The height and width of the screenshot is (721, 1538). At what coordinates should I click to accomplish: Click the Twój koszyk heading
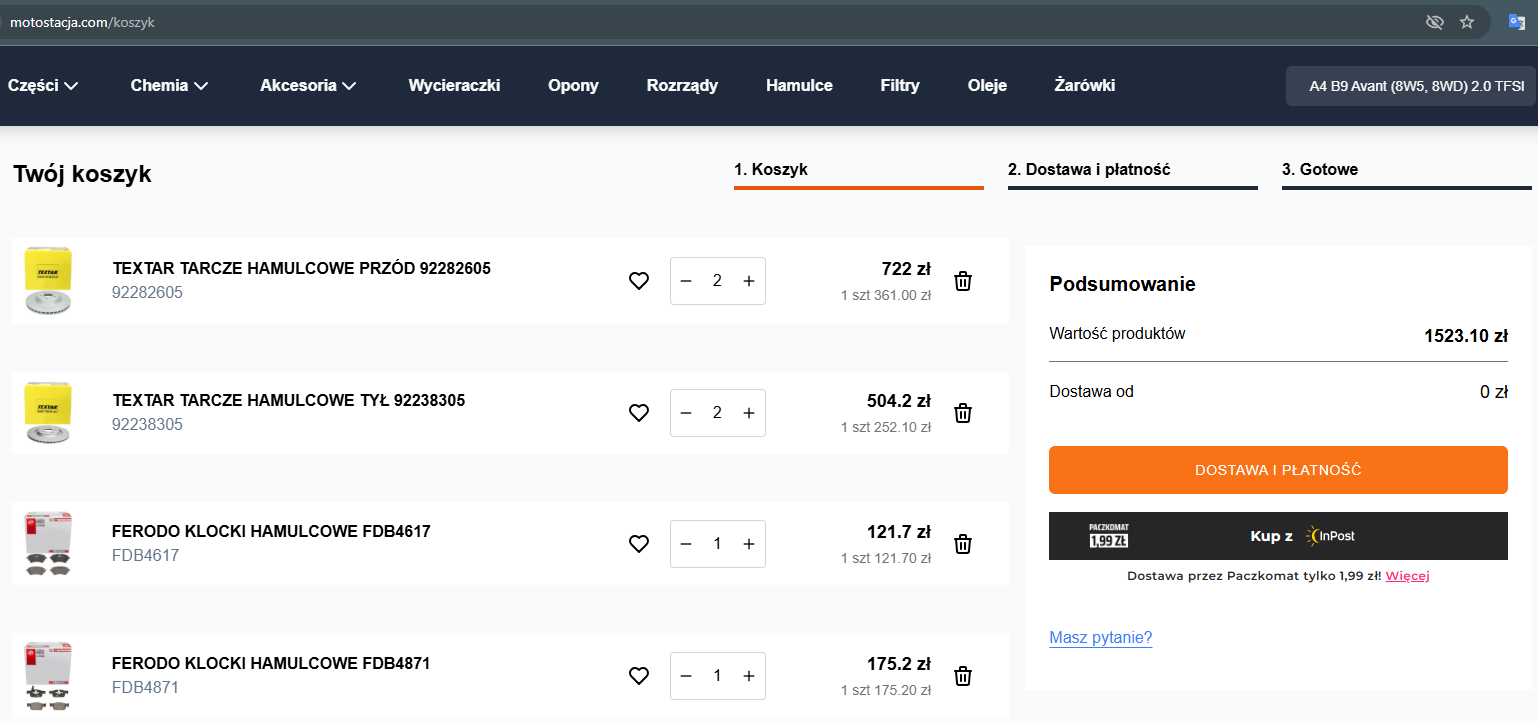coord(82,175)
